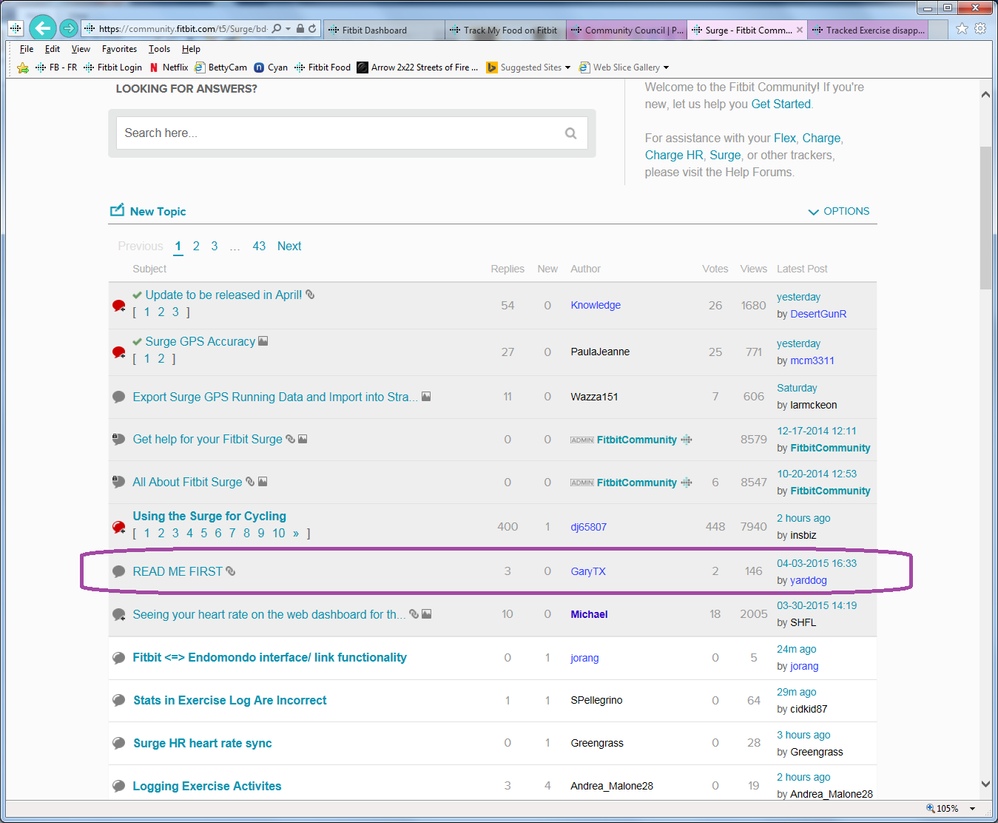998x823 pixels.
Task: Click the paperclip icon after READ ME FIRST
Action: coord(230,571)
